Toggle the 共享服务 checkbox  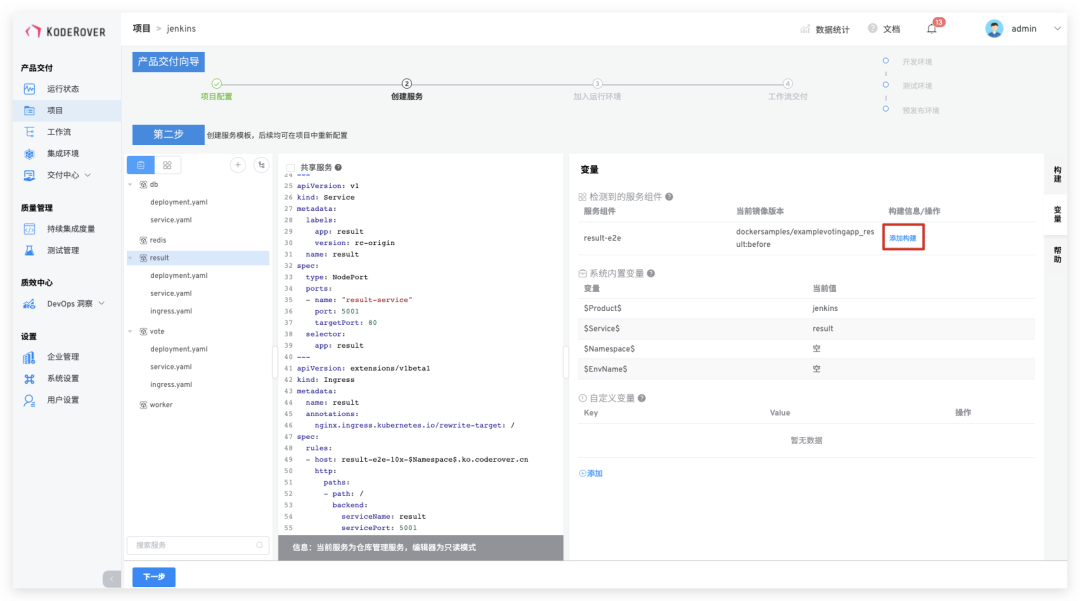click(291, 168)
